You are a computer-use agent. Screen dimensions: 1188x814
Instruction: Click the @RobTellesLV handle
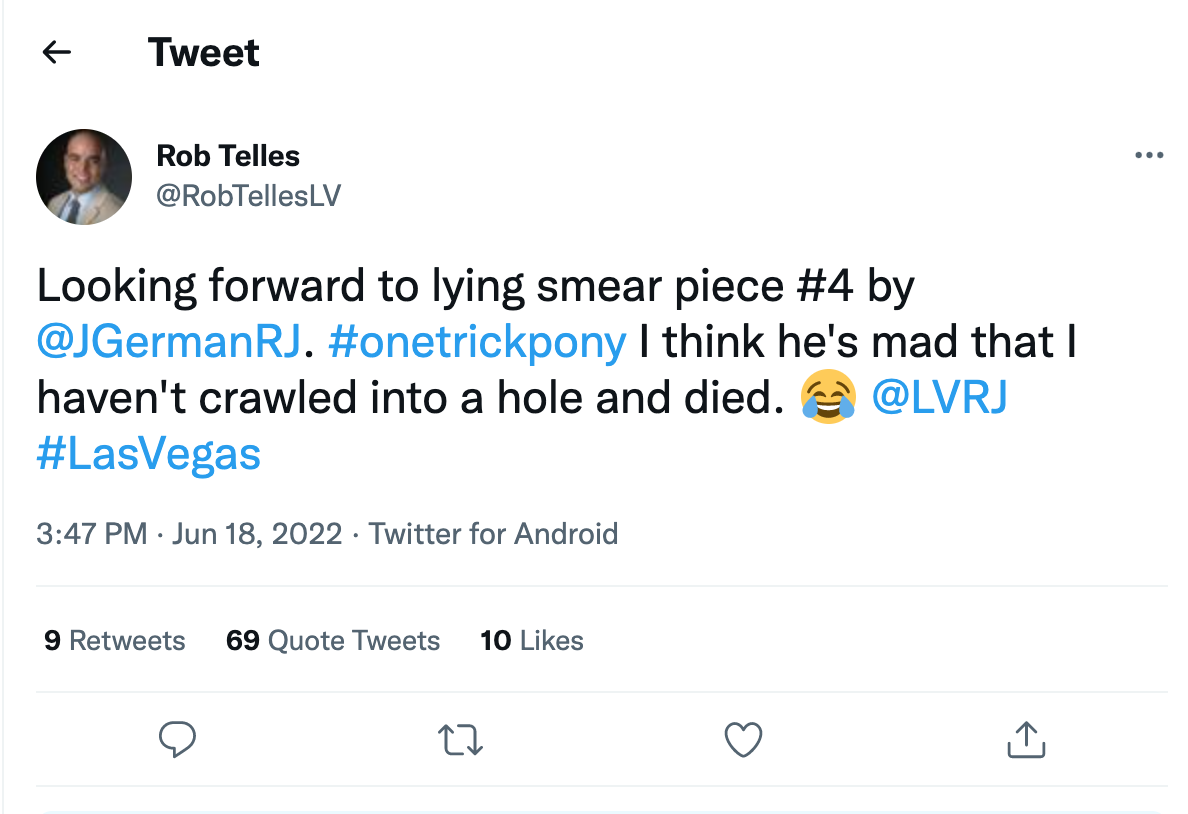click(248, 195)
